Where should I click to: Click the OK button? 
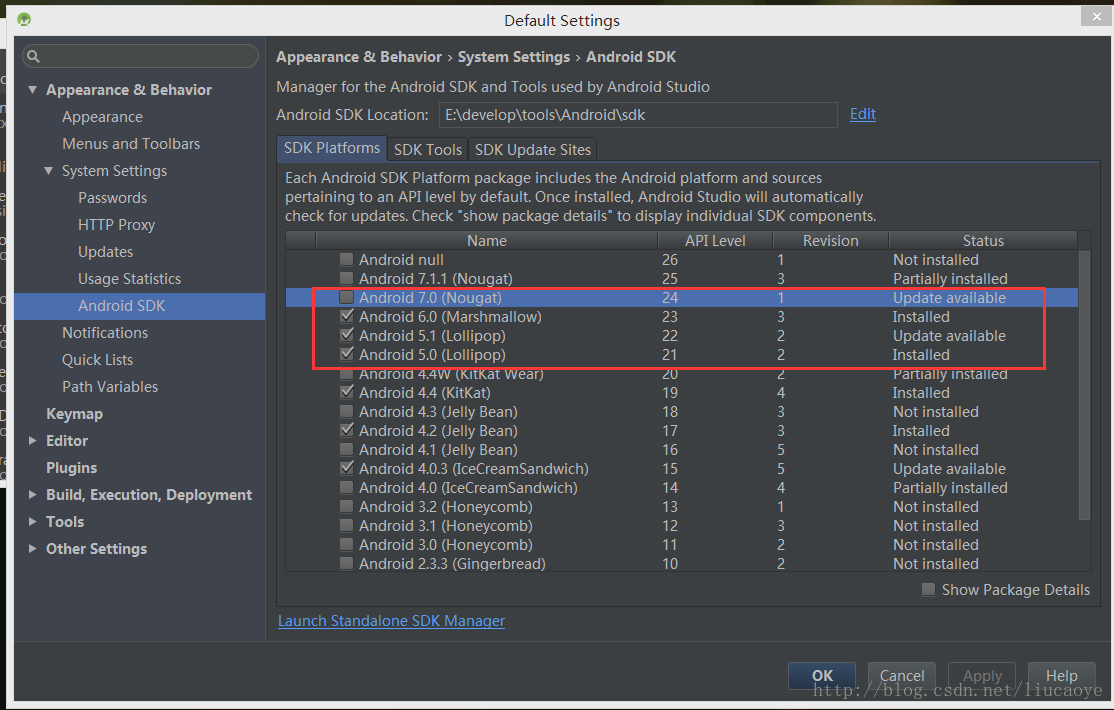click(822, 675)
